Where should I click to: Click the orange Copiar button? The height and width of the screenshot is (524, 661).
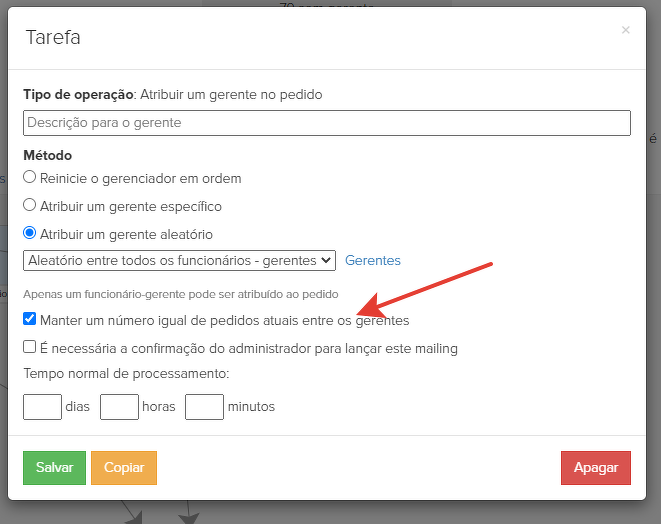point(124,467)
